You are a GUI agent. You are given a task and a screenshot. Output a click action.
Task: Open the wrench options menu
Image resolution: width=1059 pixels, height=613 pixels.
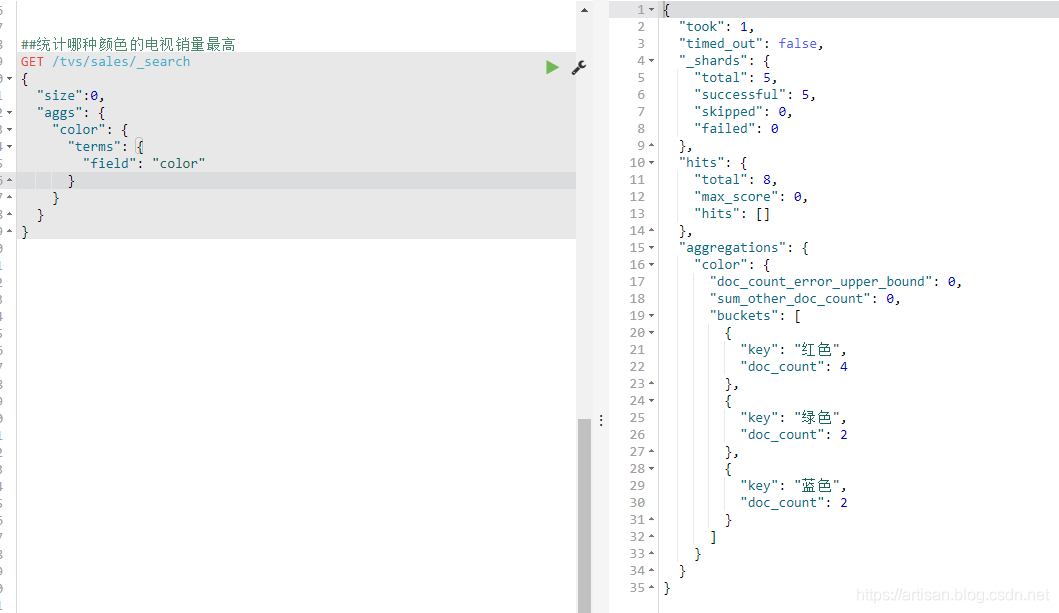click(x=578, y=67)
